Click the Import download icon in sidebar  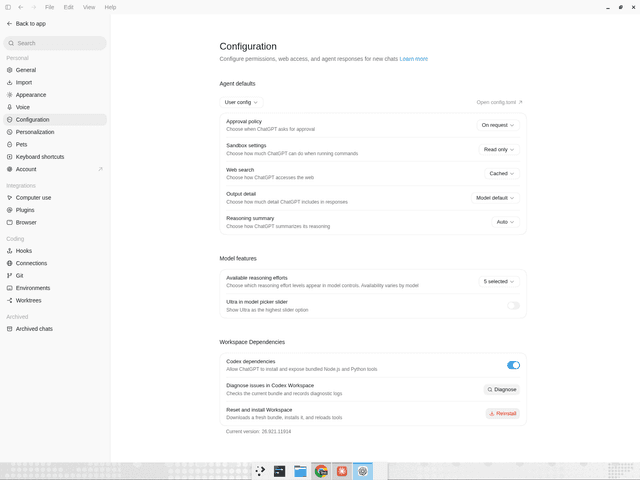pos(10,82)
